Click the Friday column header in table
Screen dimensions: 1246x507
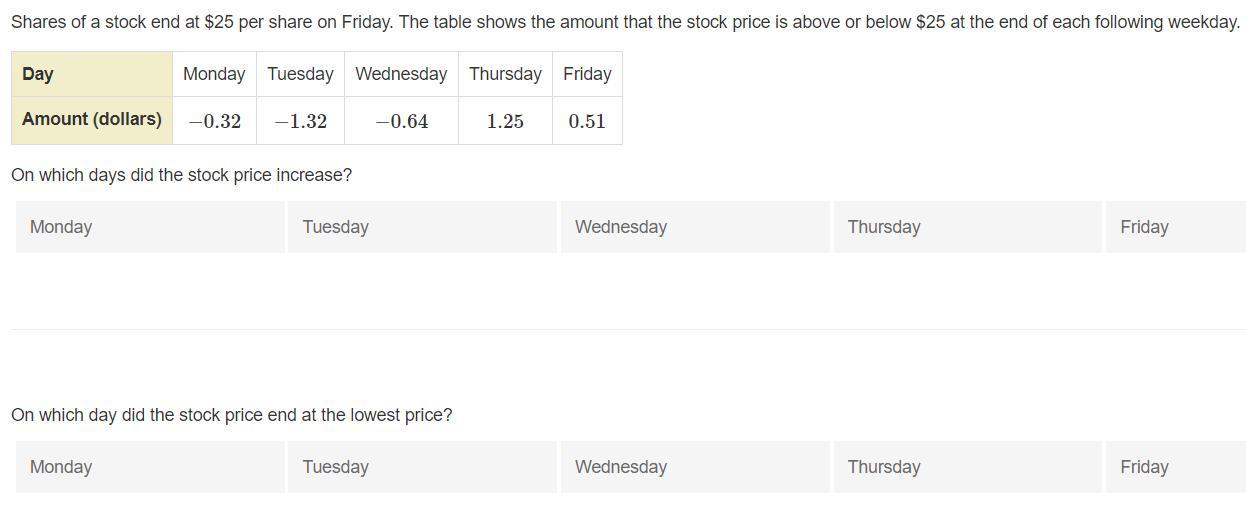click(587, 74)
